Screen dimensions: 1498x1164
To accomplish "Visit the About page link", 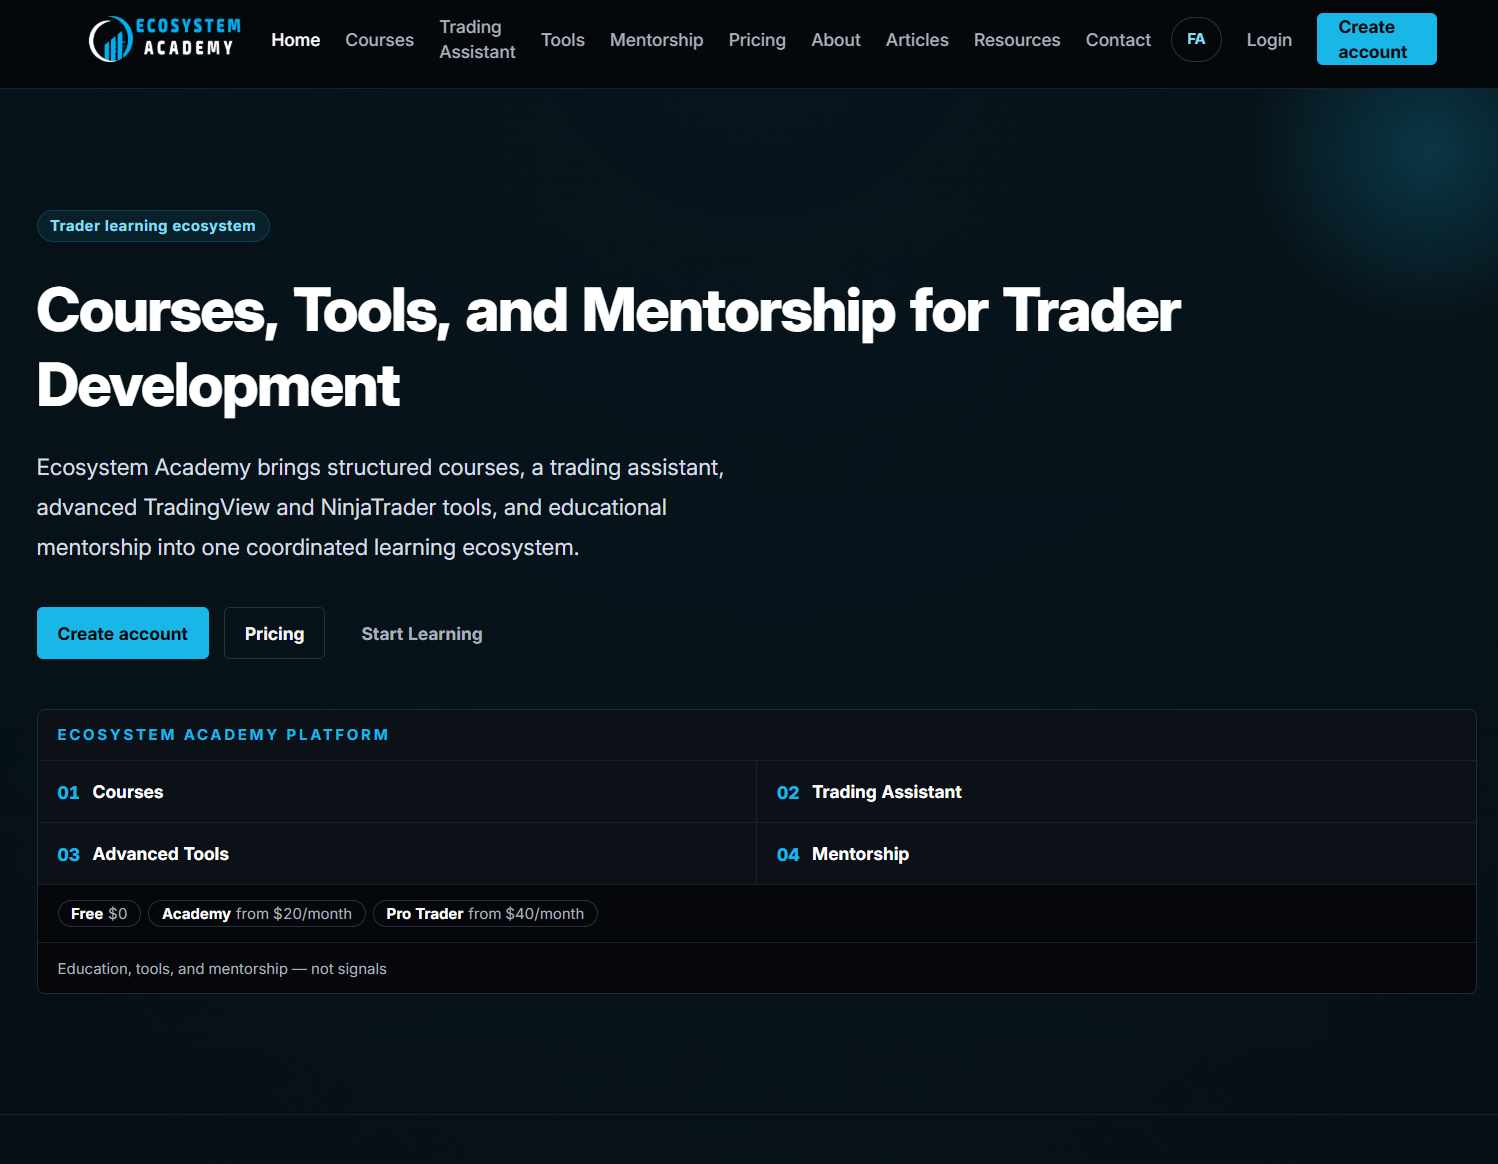I will tap(836, 40).
